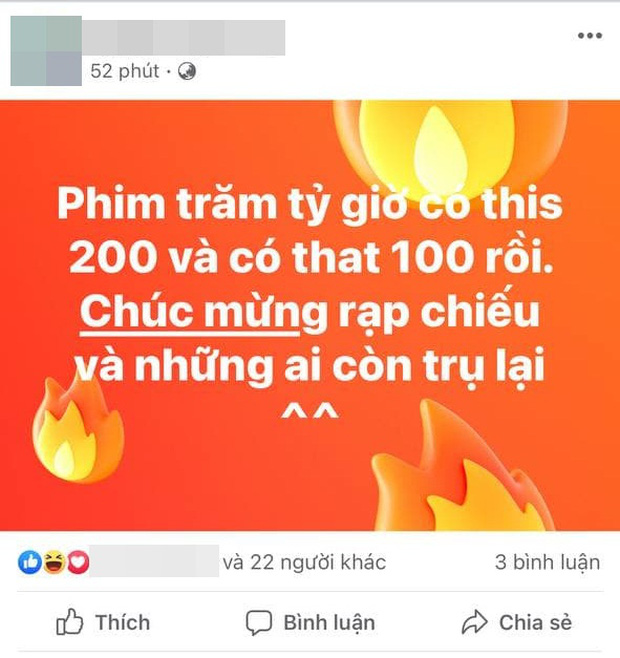Click the share arrow icon

tap(474, 622)
